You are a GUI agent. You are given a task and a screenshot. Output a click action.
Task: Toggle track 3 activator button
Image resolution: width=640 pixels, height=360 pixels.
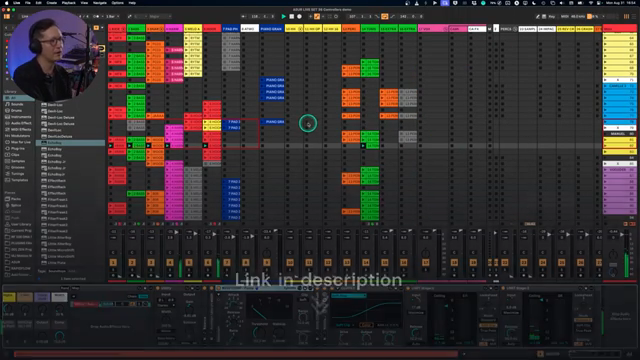click(x=151, y=262)
